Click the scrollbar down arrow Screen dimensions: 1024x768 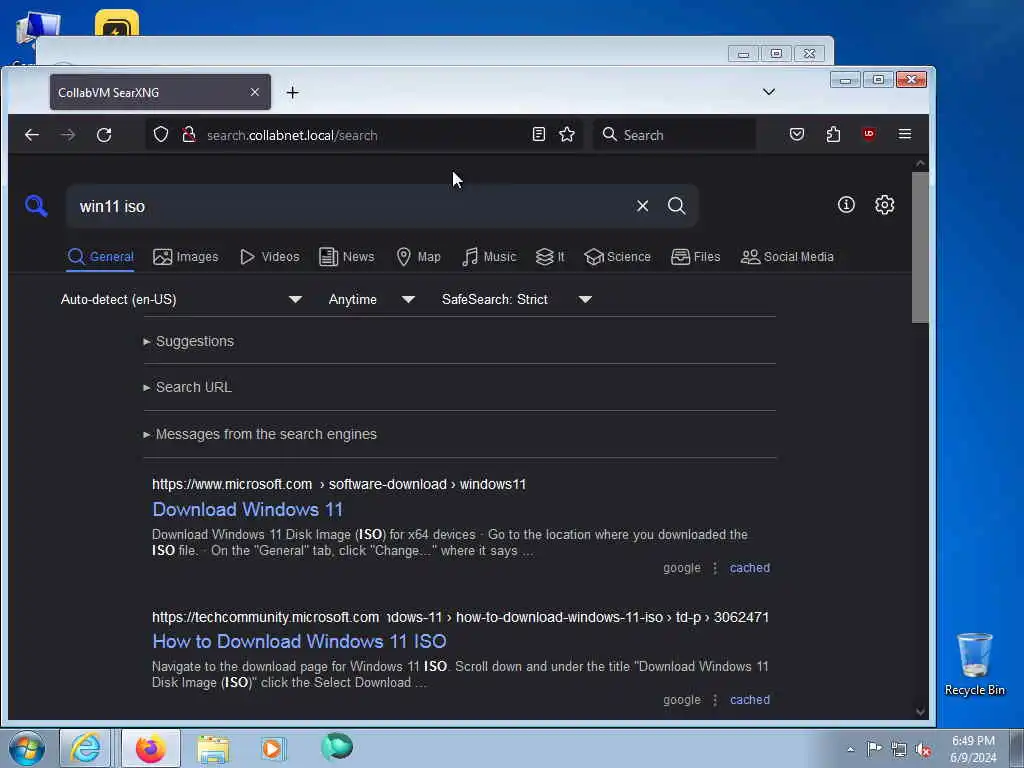click(920, 712)
